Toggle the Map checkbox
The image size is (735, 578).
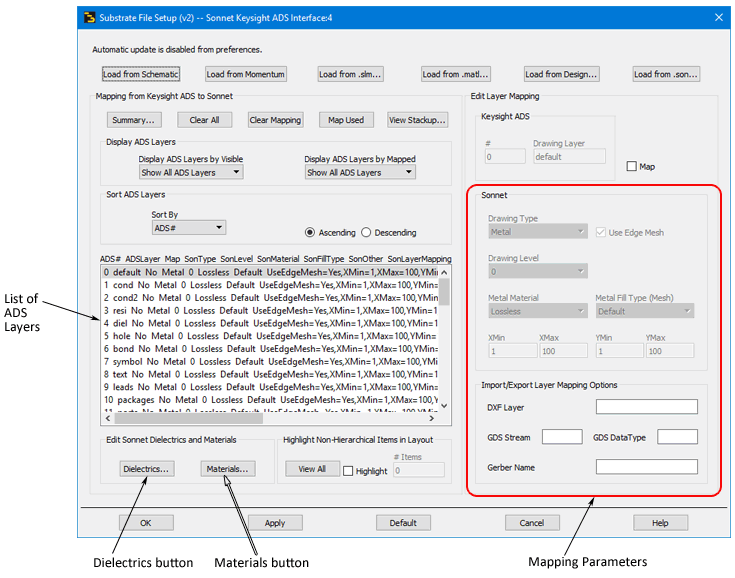631,166
